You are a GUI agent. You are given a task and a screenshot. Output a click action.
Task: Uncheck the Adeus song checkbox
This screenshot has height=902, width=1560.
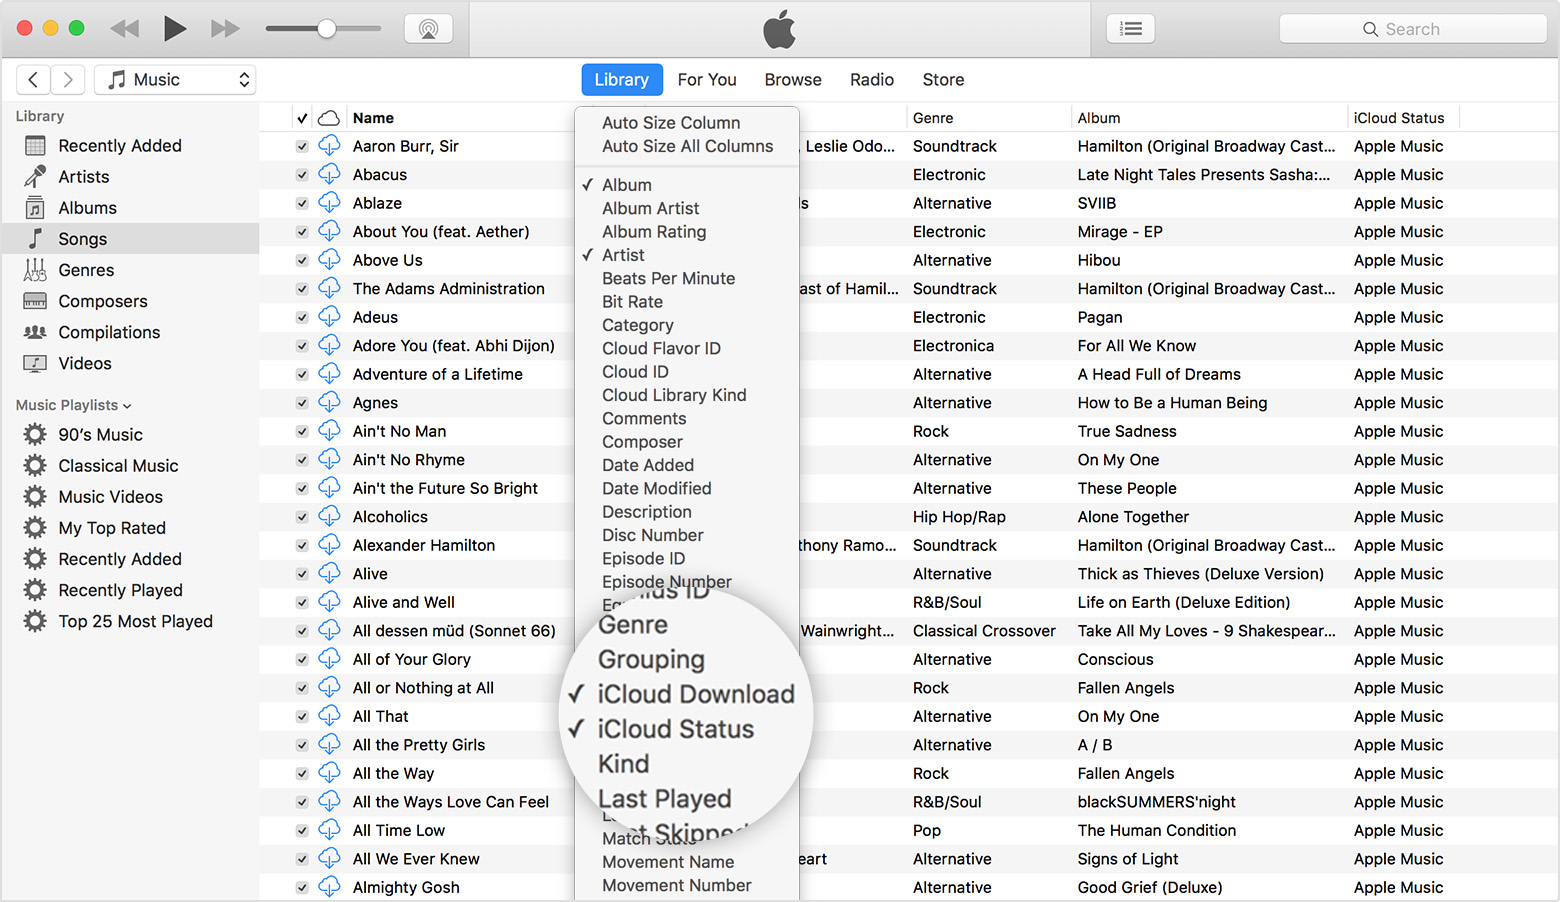point(302,317)
